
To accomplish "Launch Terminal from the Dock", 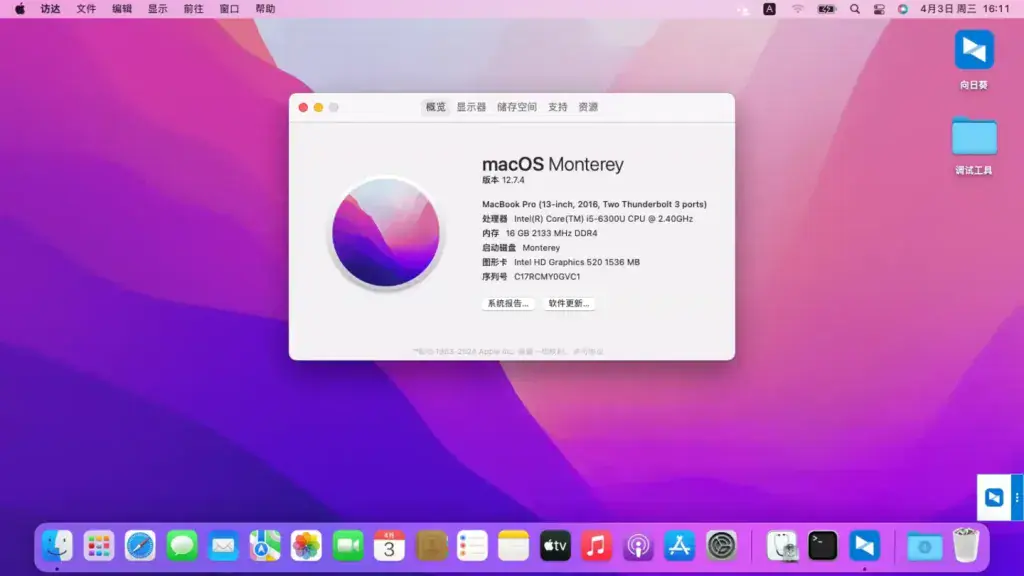I will point(823,545).
